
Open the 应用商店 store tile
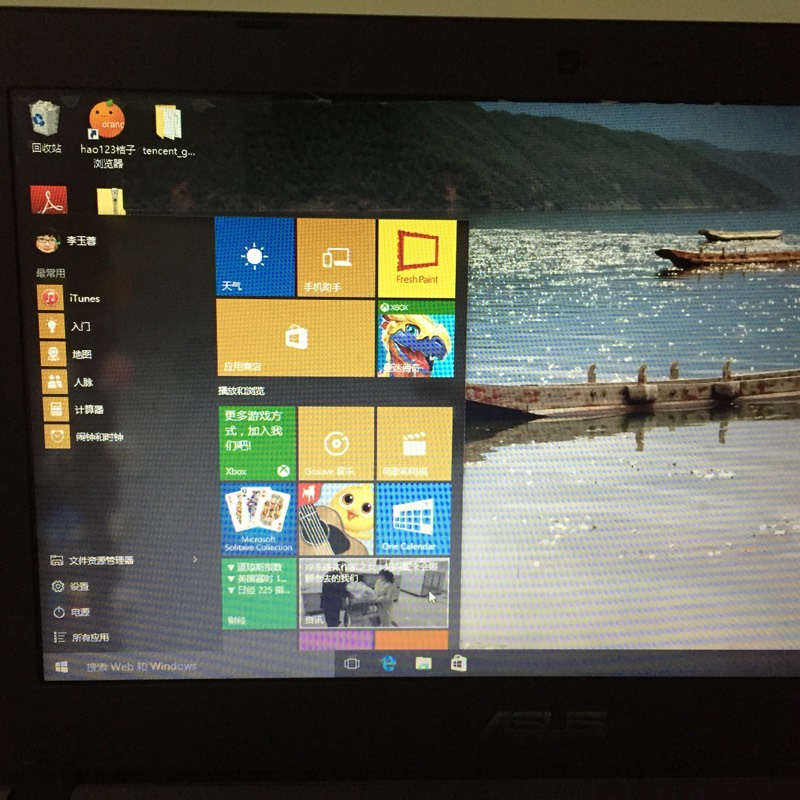pos(295,338)
